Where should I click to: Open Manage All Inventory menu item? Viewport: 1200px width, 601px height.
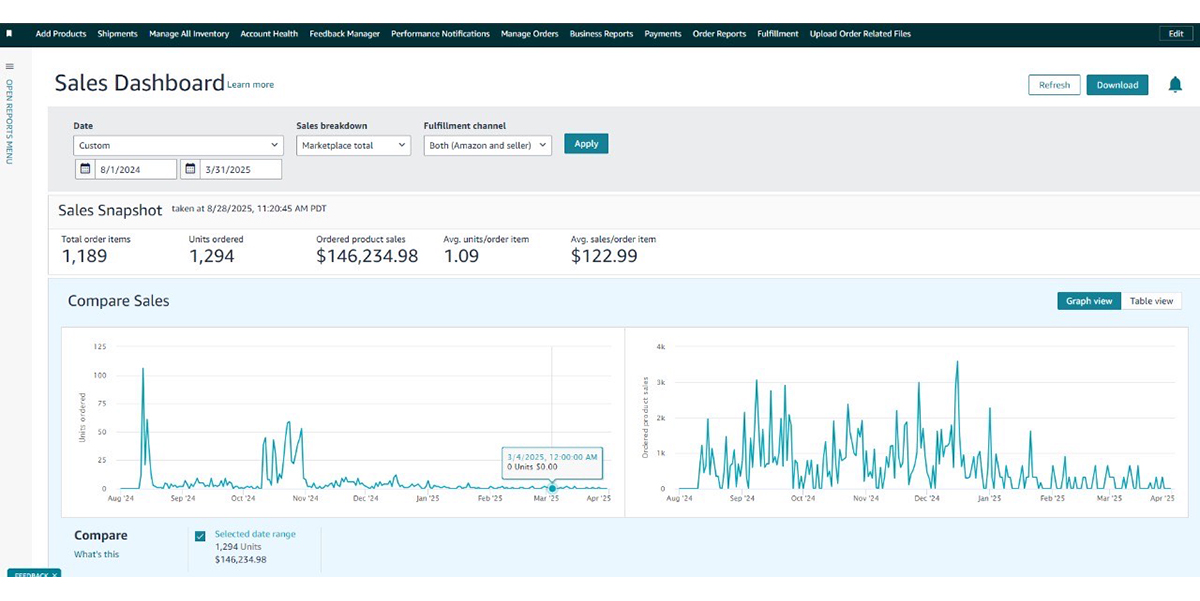tap(189, 33)
